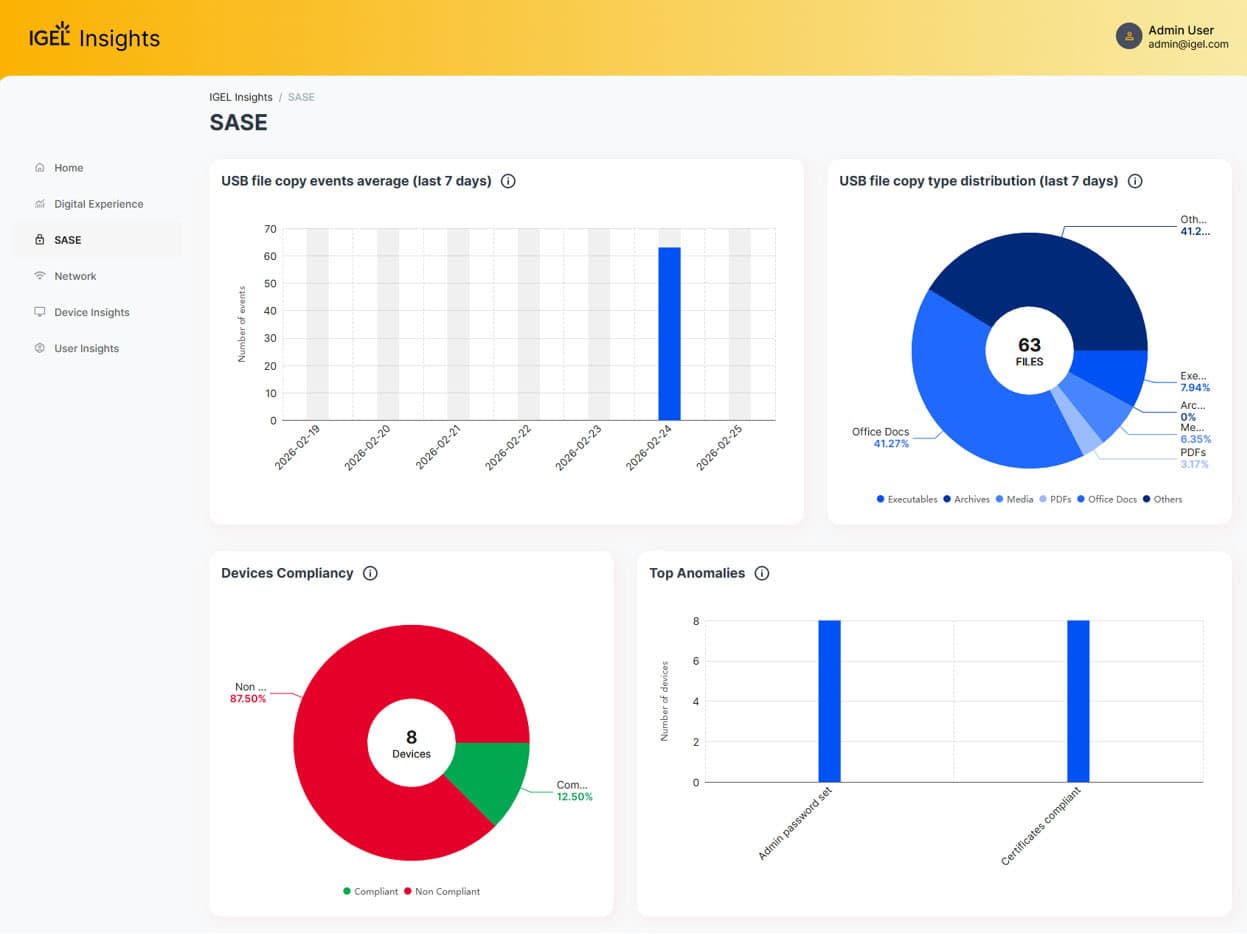The height and width of the screenshot is (934, 1247).
Task: Click the Device Insights monitor icon
Action: pos(40,312)
